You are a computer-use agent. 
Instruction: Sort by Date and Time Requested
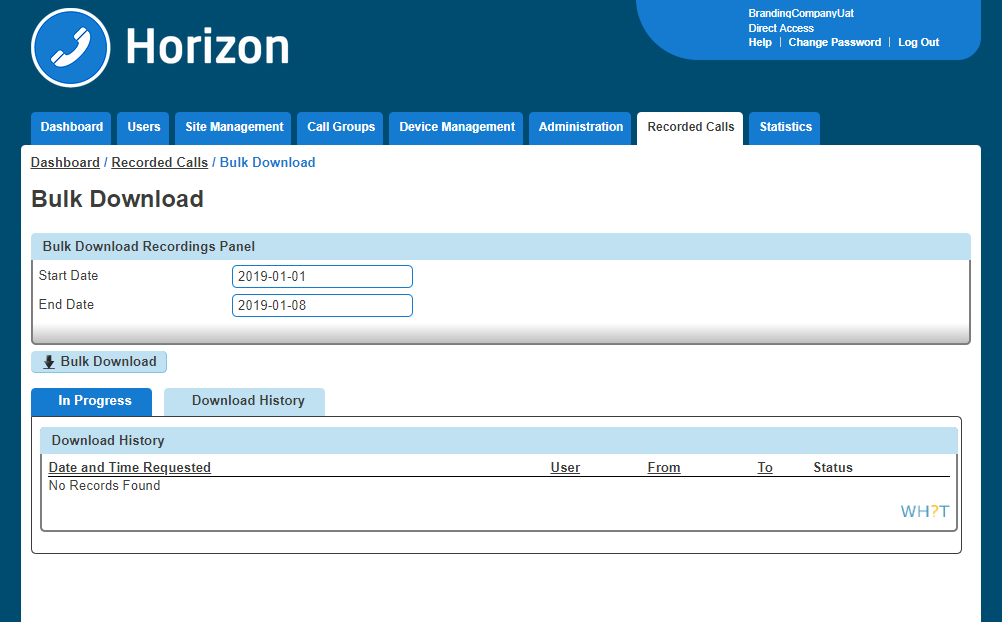coord(130,467)
